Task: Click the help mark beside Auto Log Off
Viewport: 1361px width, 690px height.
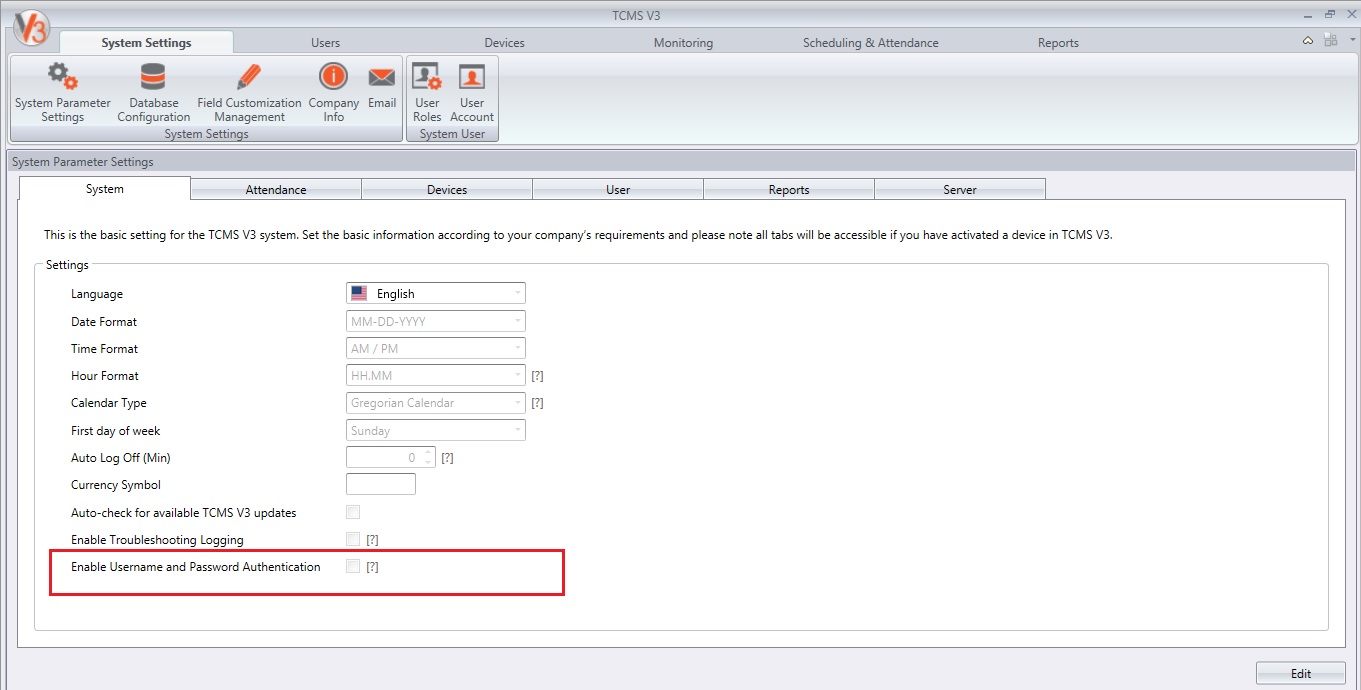Action: coord(448,458)
